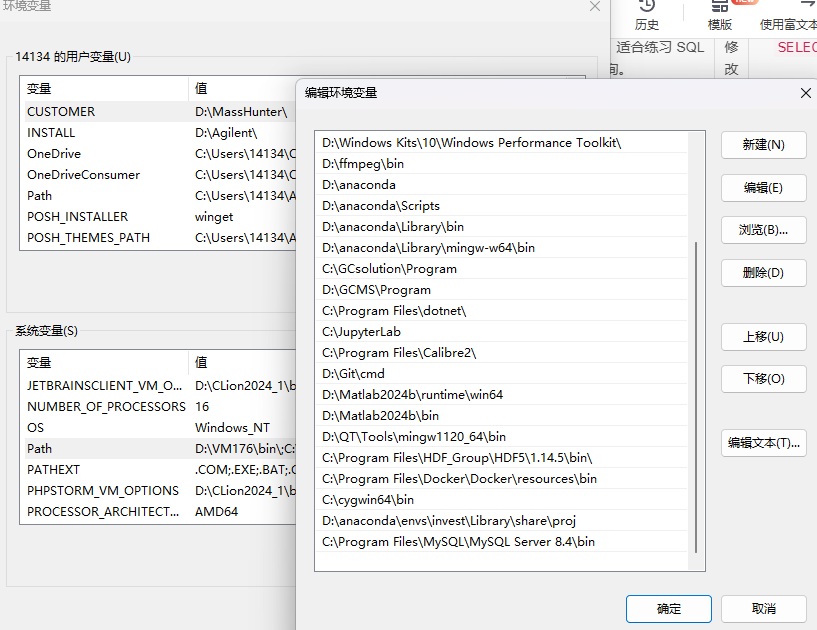
Task: Select the NUMBER_OF_PROCESSORS system variable
Action: [158, 406]
